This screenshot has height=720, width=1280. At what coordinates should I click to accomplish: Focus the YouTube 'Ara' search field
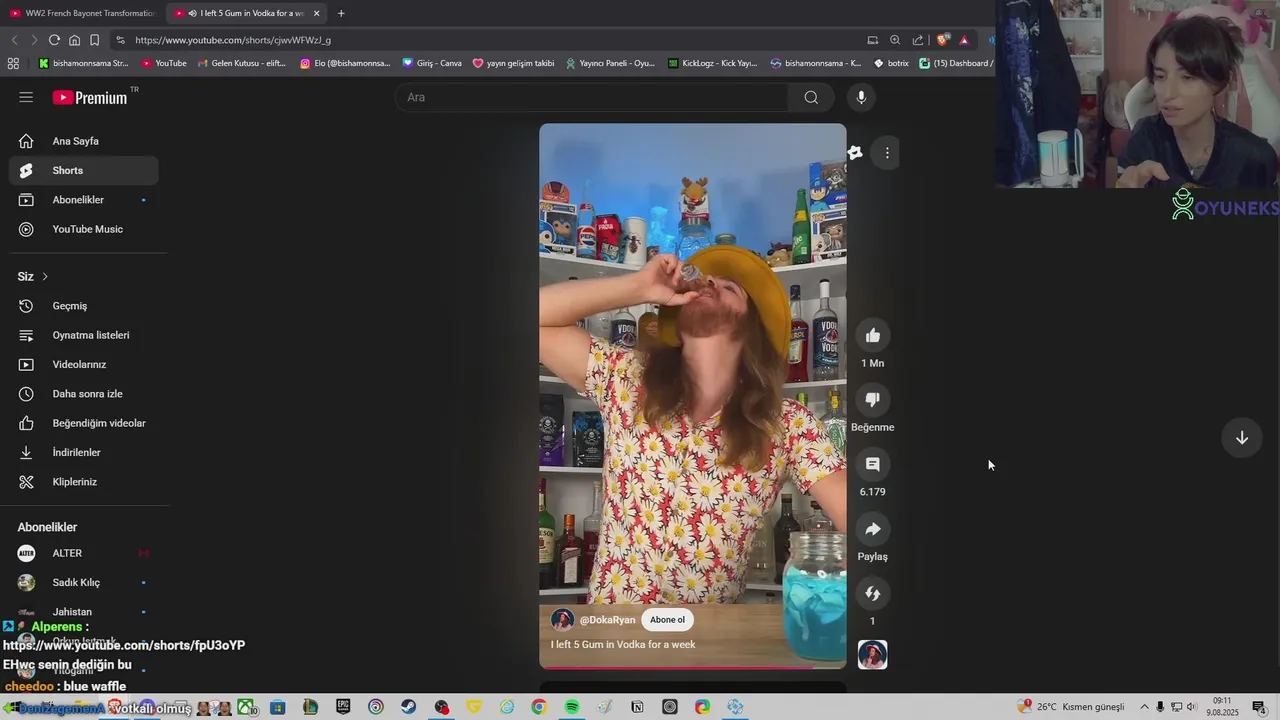pos(592,97)
